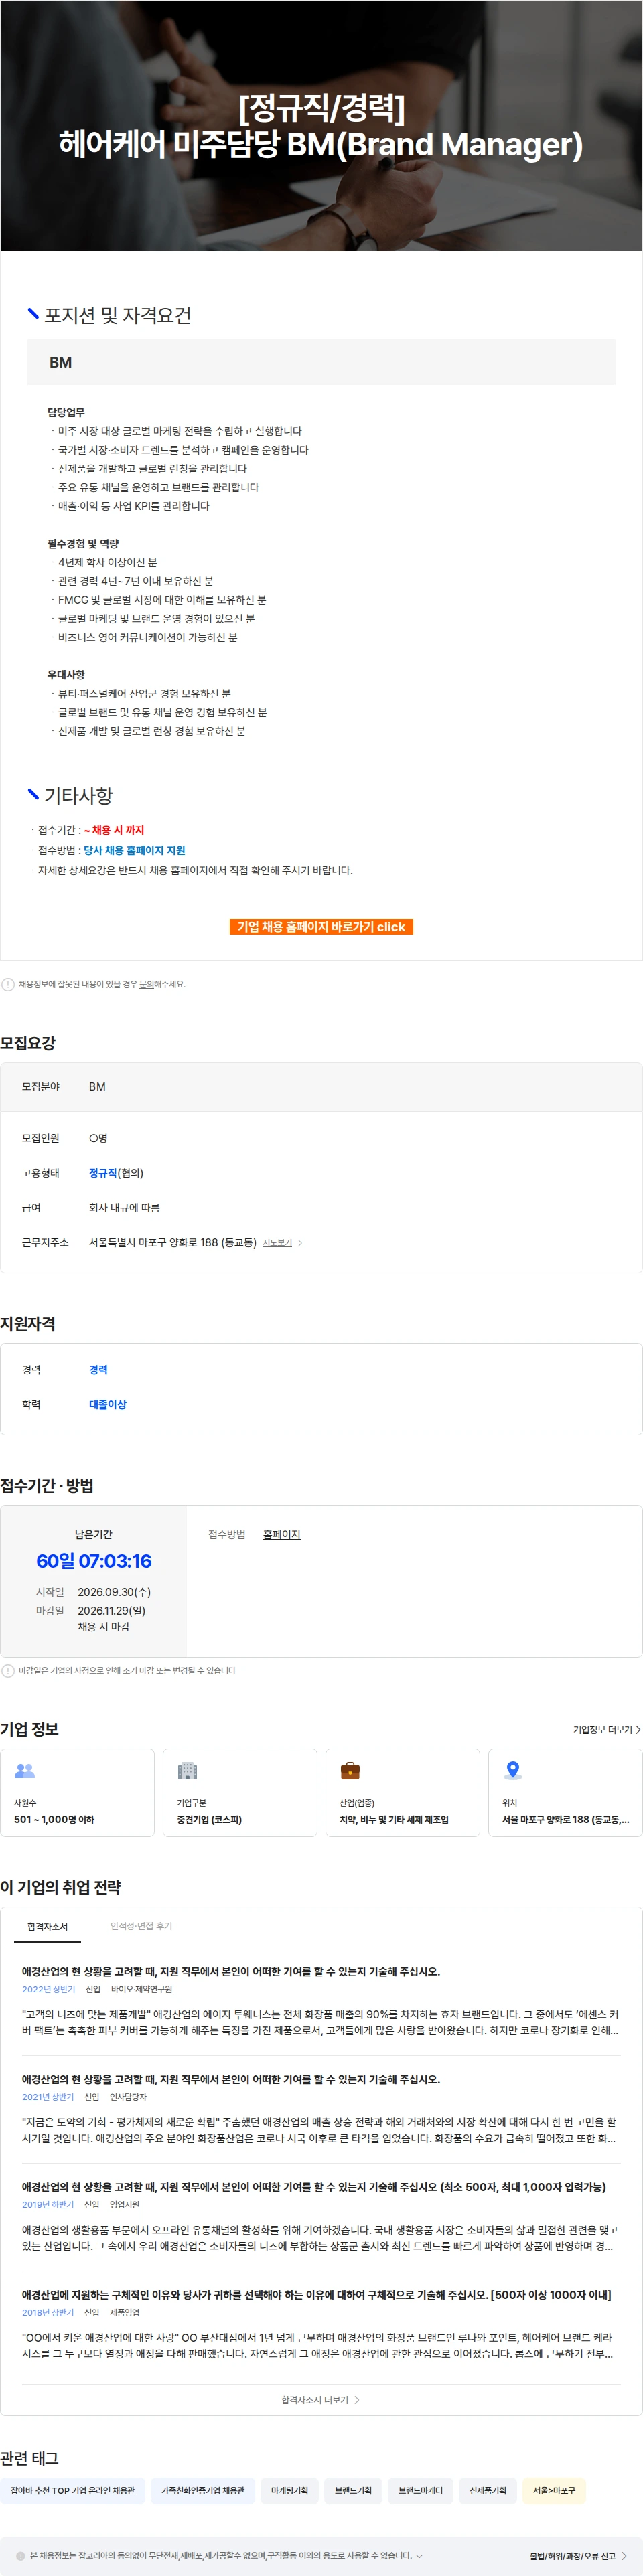
Task: Click the 서울특별시 마포구 양화로 188 address text
Action: point(172,1243)
